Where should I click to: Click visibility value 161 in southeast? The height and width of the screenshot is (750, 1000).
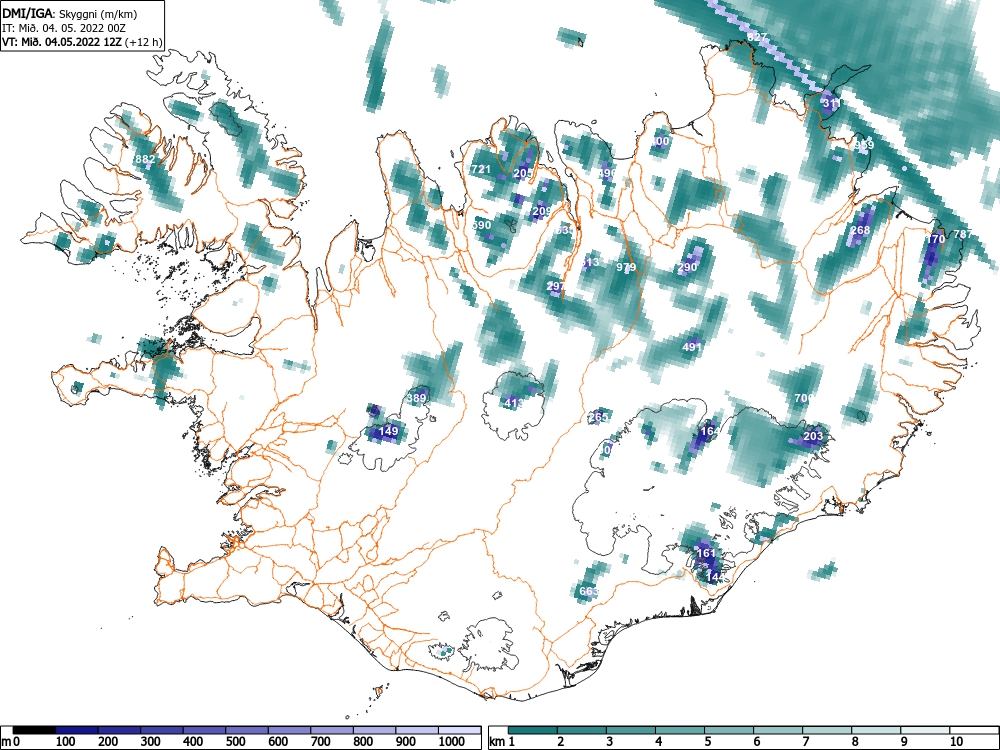tap(706, 553)
